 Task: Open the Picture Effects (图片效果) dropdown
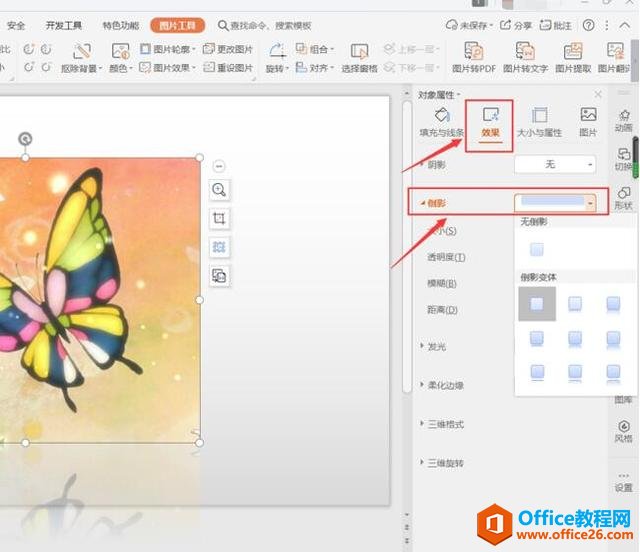point(168,67)
